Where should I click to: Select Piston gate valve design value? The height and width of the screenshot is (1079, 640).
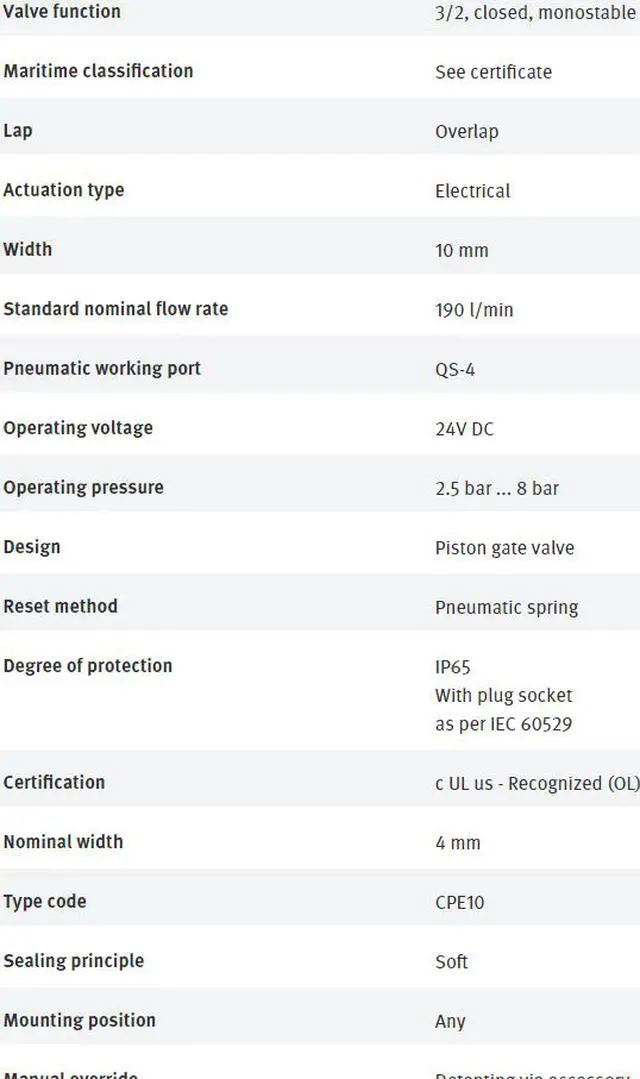click(x=504, y=548)
